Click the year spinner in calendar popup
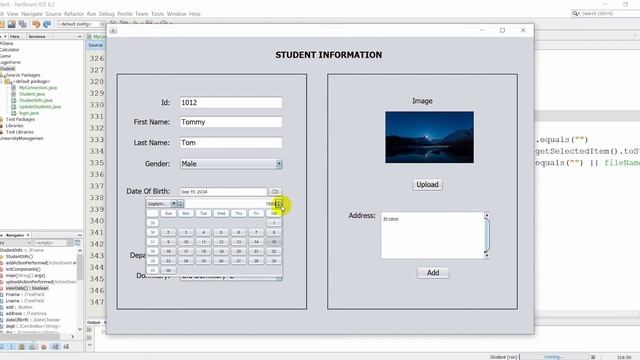Viewport: 640px width, 360px height. [278, 204]
